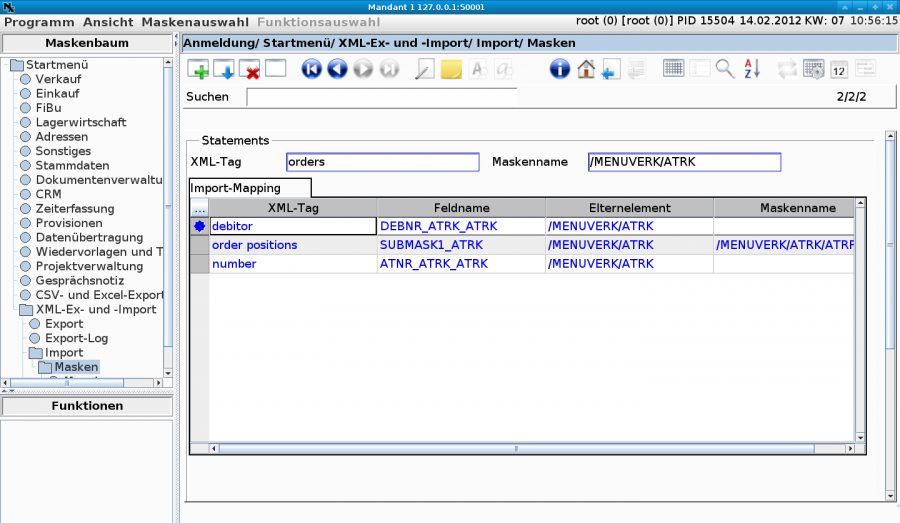900x523 pixels.
Task: Select the order positions cell
Action: click(293, 245)
